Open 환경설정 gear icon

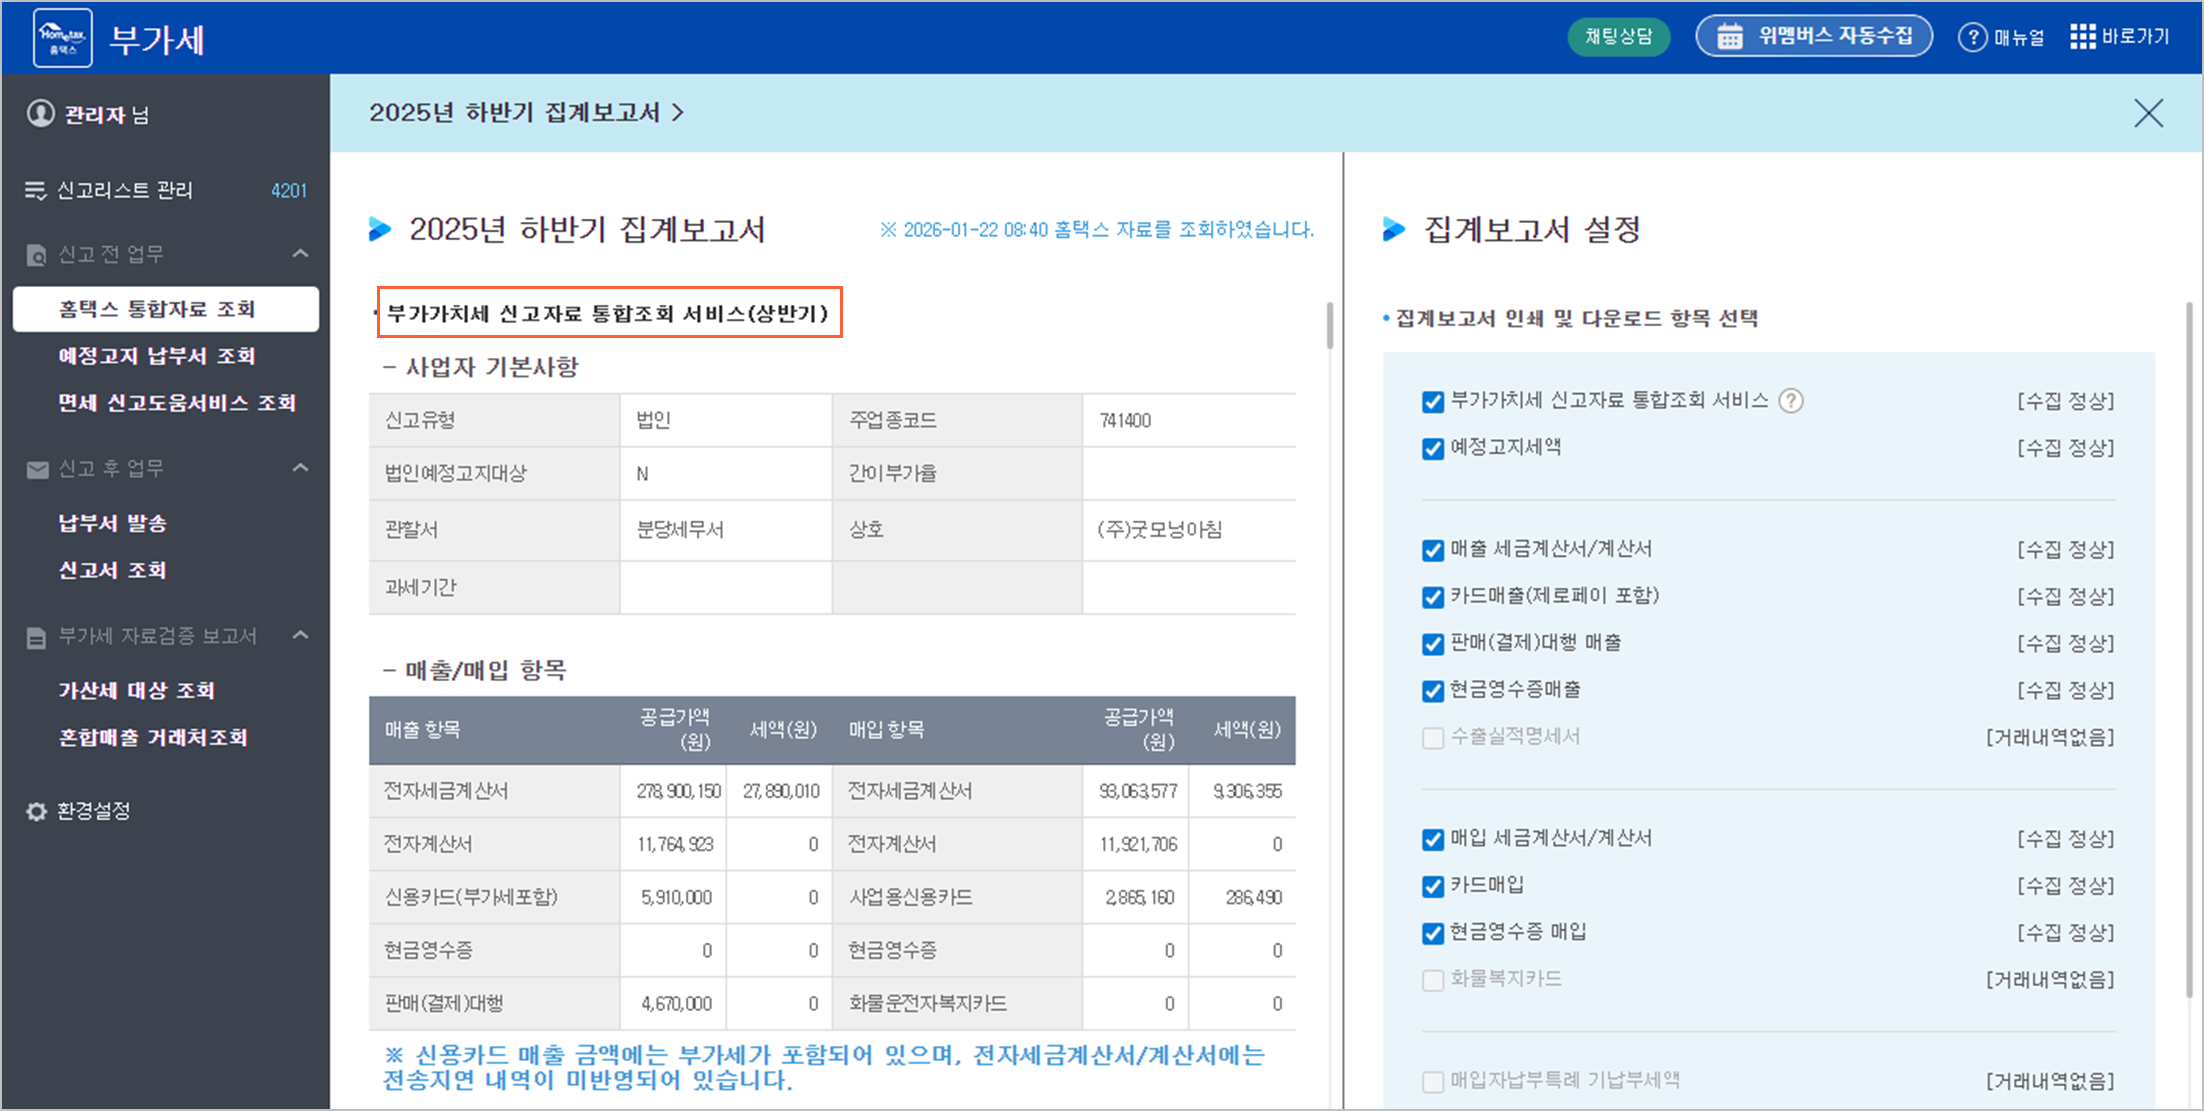pos(37,811)
